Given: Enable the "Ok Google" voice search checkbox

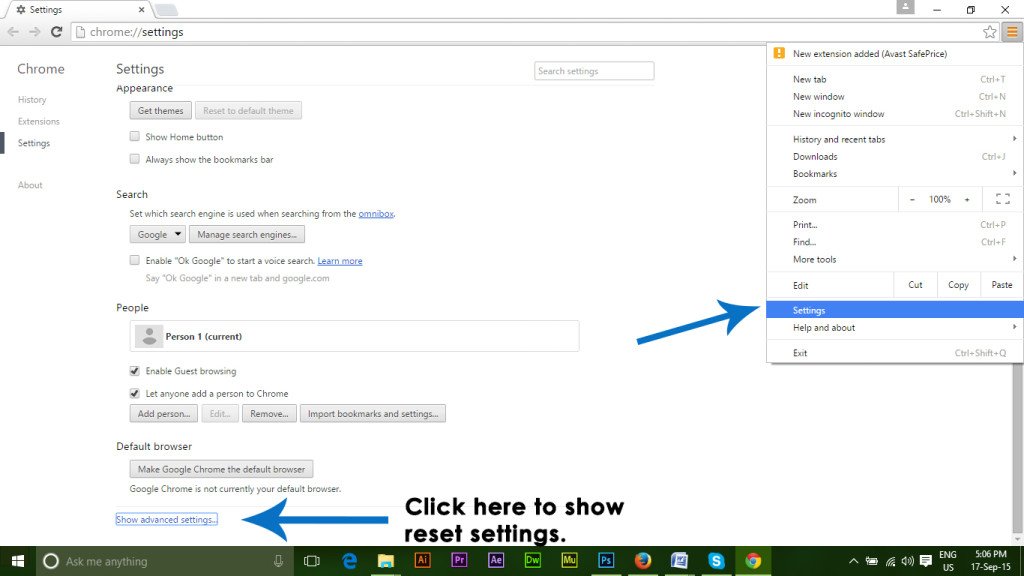Looking at the screenshot, I should (x=135, y=260).
